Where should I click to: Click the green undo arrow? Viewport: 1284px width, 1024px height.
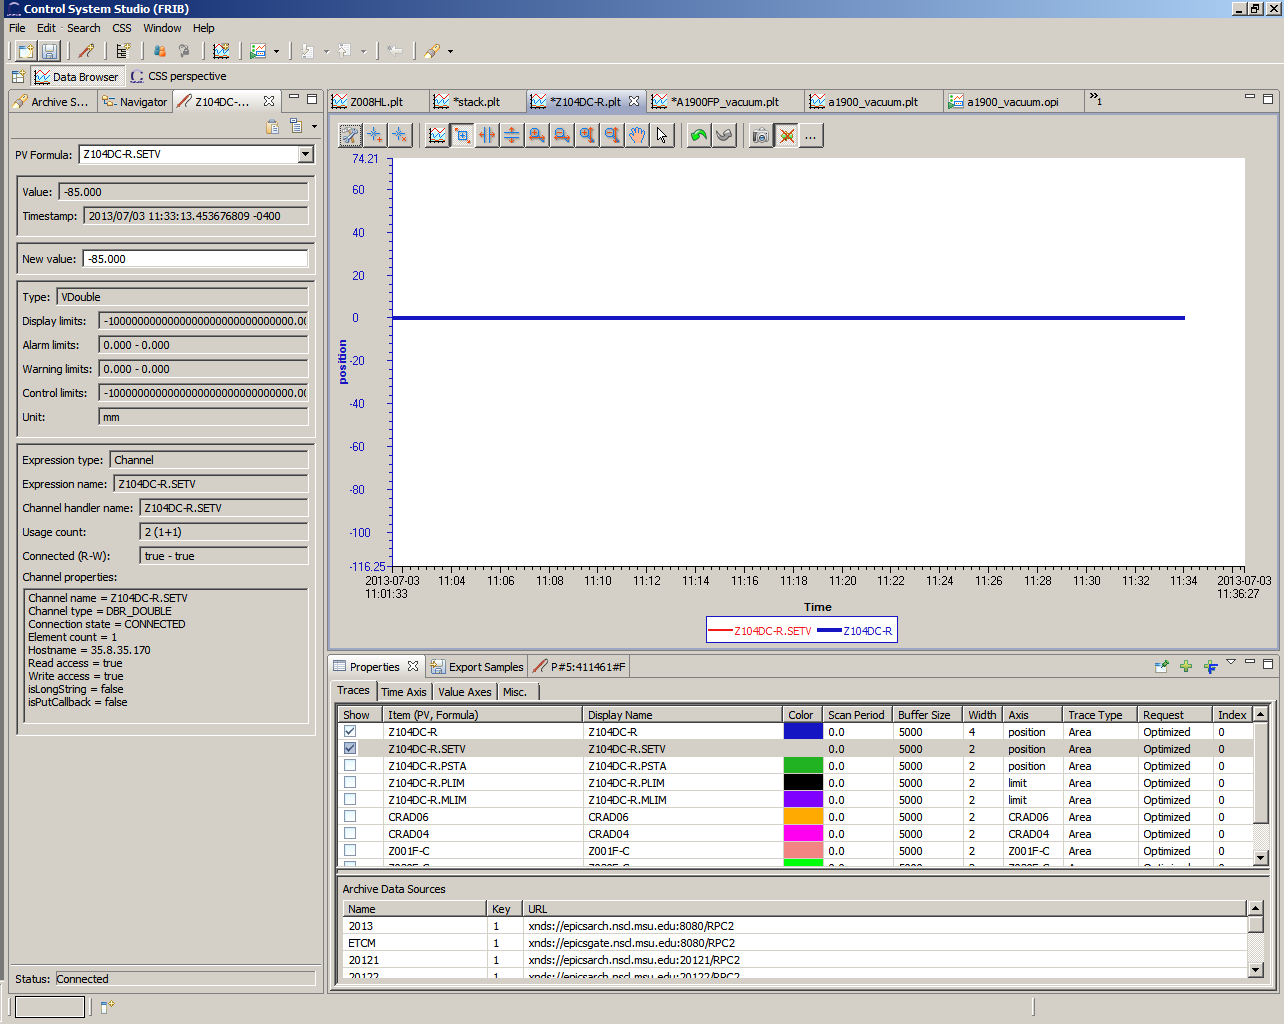[x=699, y=135]
